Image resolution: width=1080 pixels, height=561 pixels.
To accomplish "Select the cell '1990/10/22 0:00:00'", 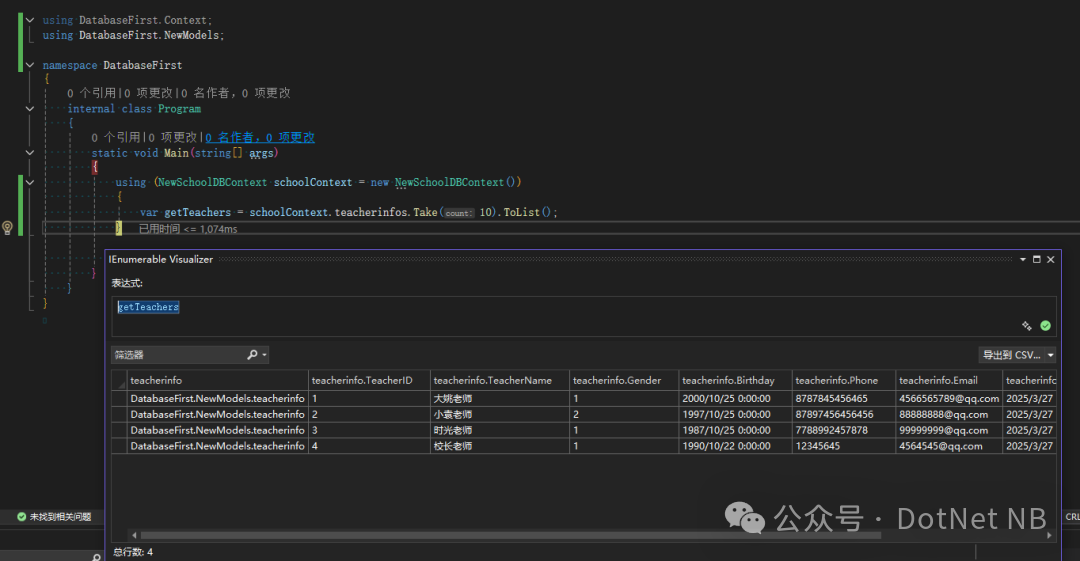I will 735,446.
